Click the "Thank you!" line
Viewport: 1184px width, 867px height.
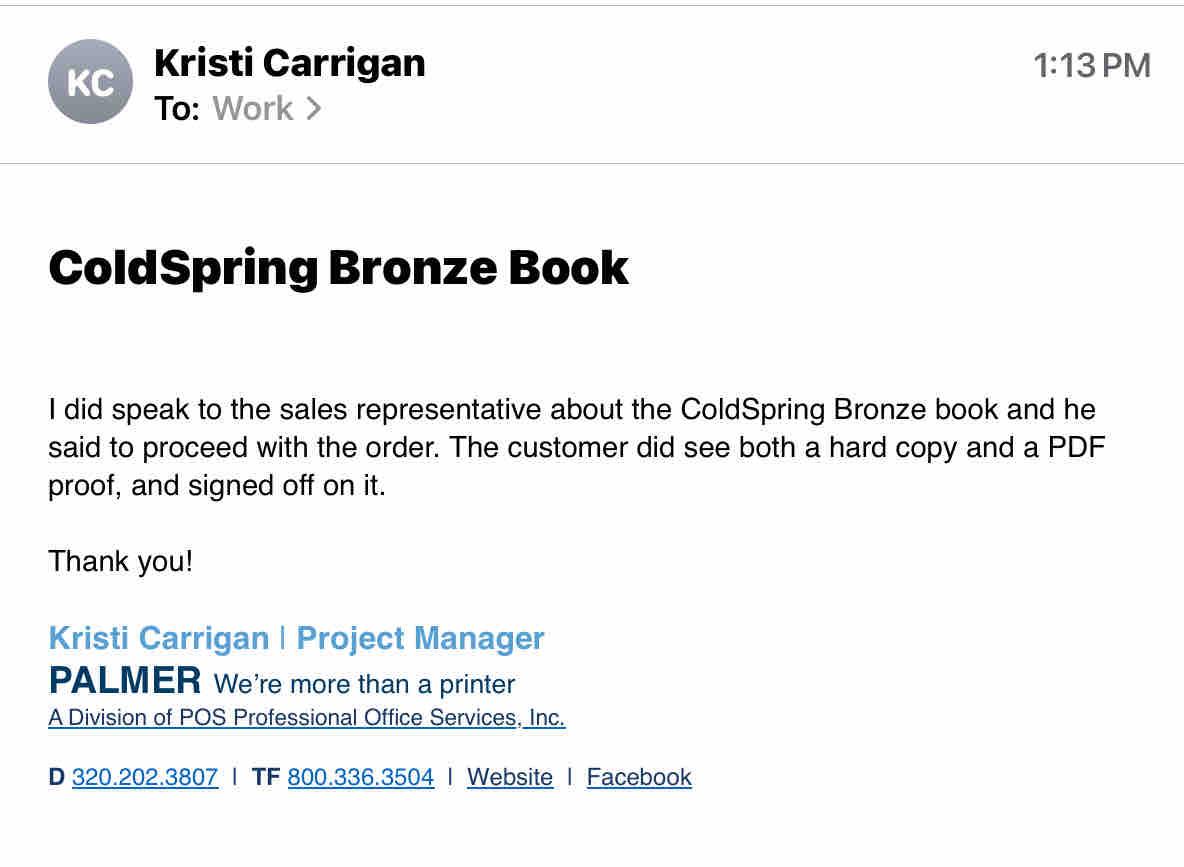tap(120, 561)
